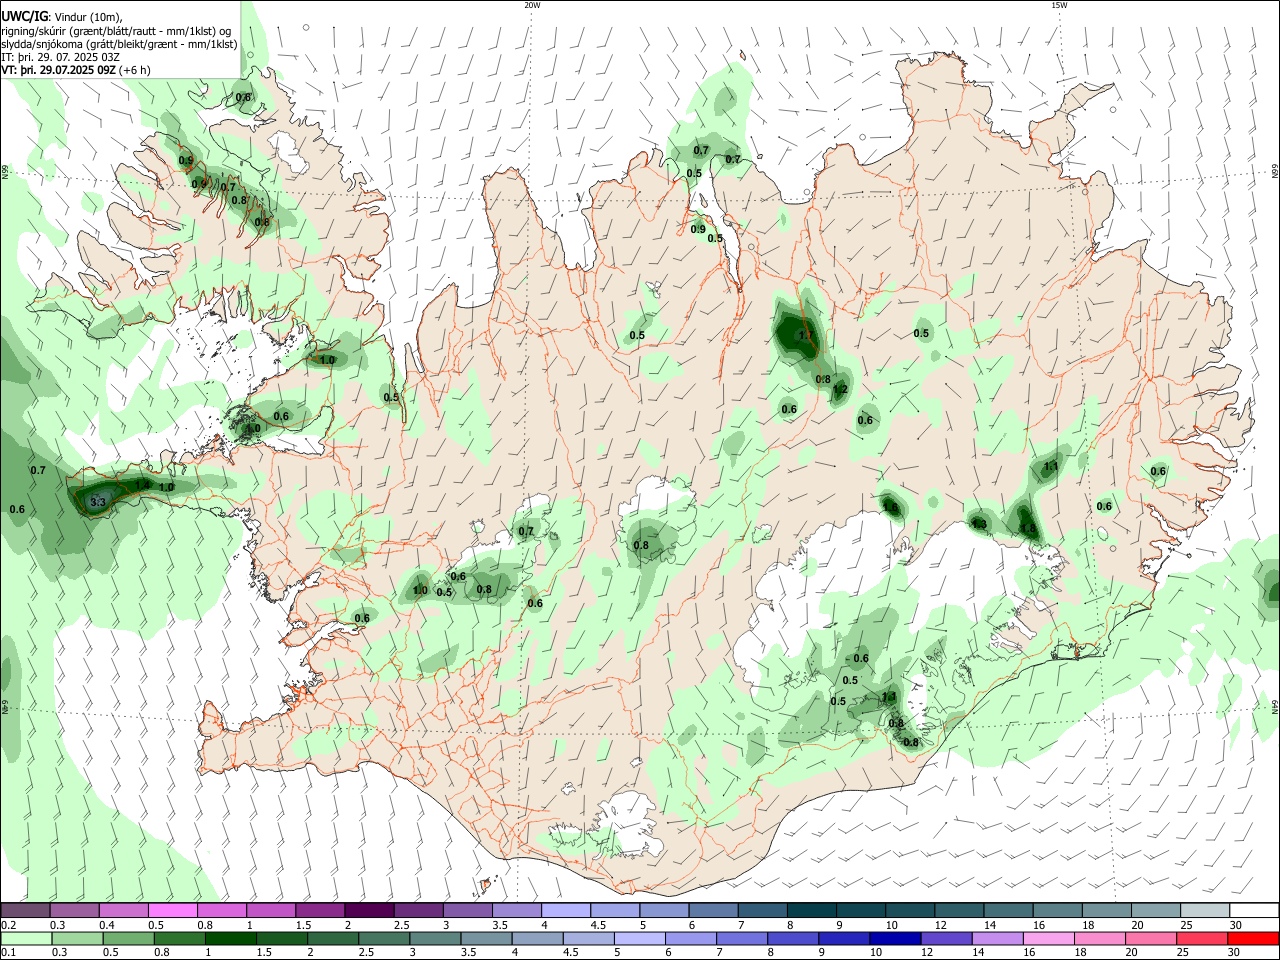
Task: Click the 20W longitude label
Action: [532, 5]
